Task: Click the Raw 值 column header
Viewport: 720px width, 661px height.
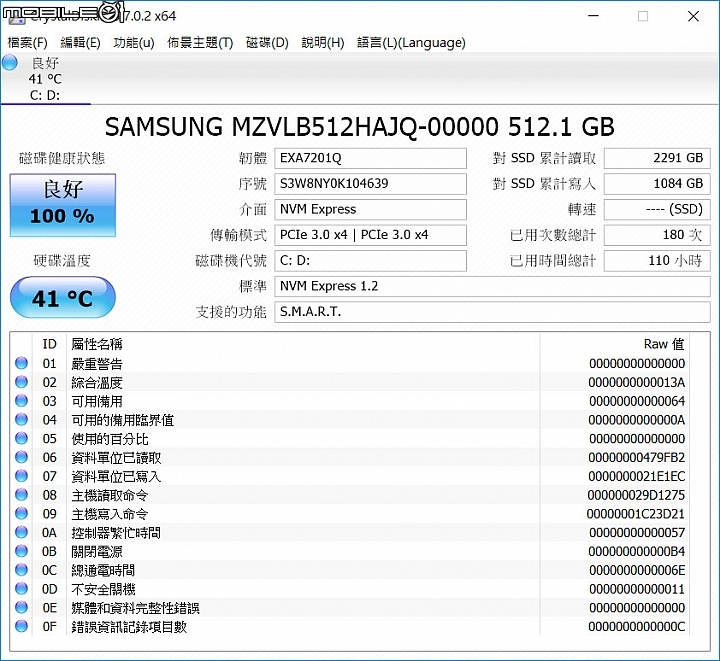Action: click(664, 344)
